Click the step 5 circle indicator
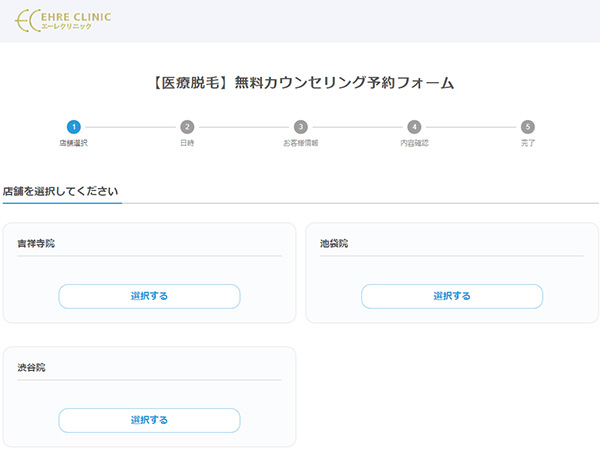The height and width of the screenshot is (451, 600). pos(528,127)
